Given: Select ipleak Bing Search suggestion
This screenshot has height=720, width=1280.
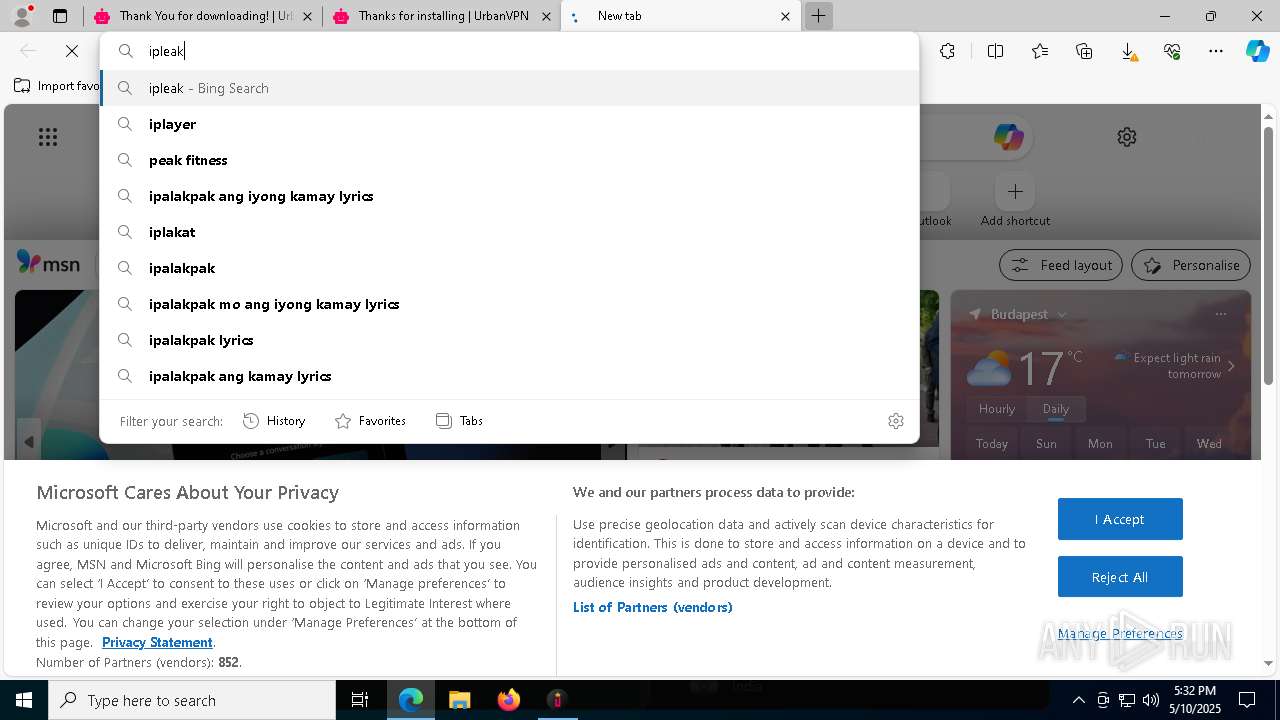Looking at the screenshot, I should pos(509,88).
